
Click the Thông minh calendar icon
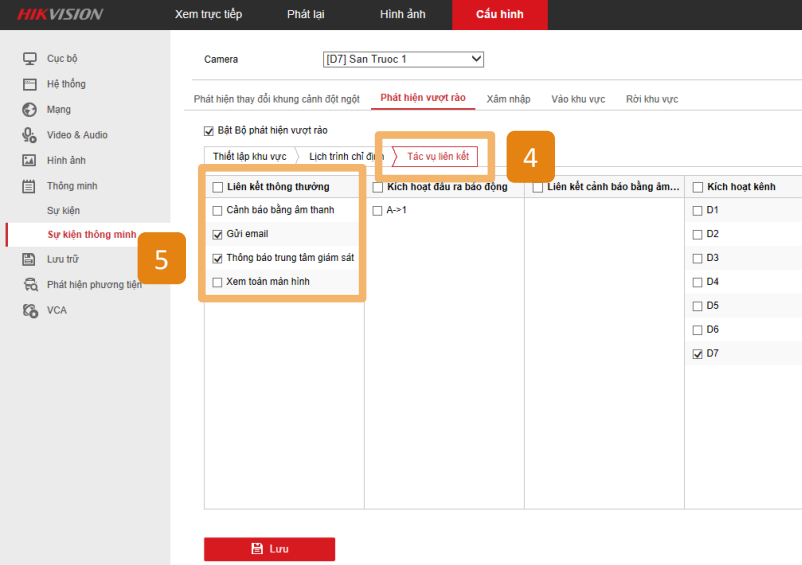tap(30, 186)
